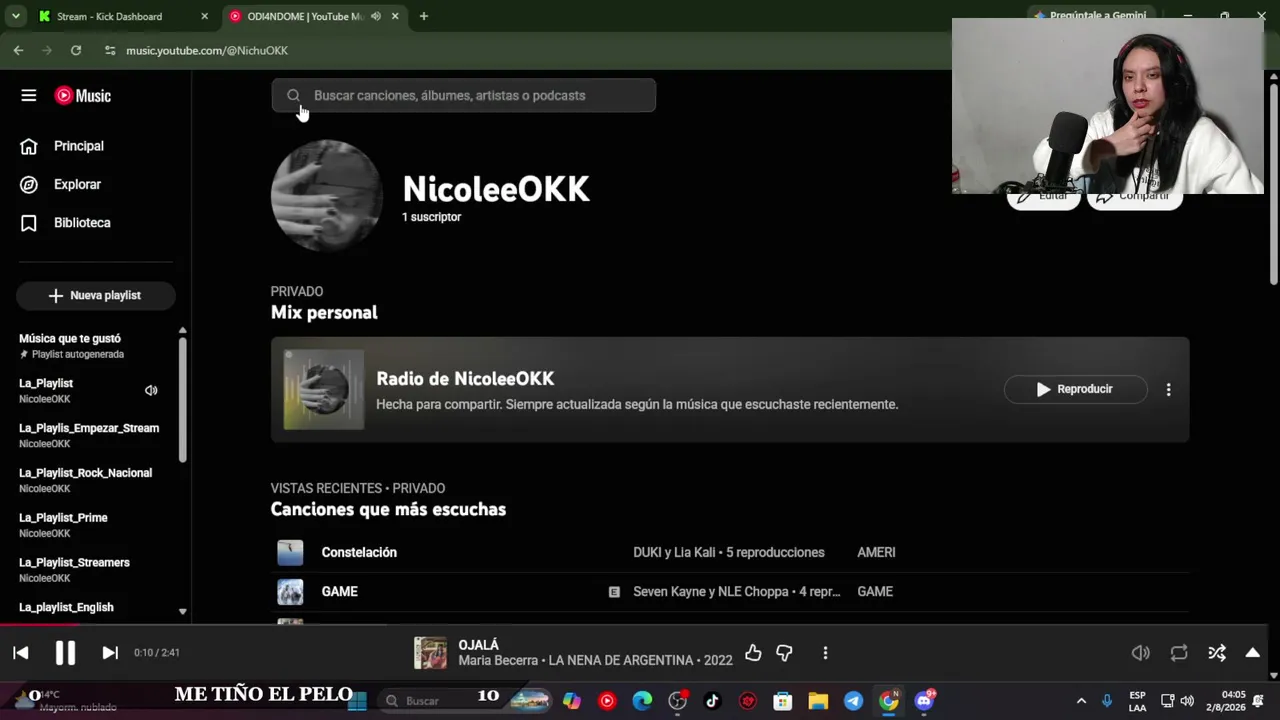Screen dimensions: 1280x720
Task: Open the TikTok taskbar icon
Action: 712,701
